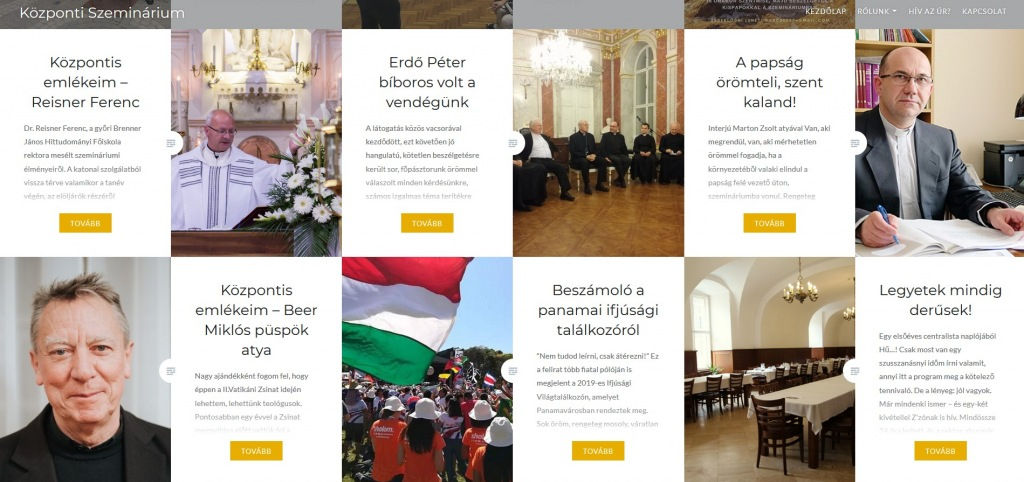Click the article icon beside Panama youth report
Screen dimensions: 1024x482
point(513,370)
